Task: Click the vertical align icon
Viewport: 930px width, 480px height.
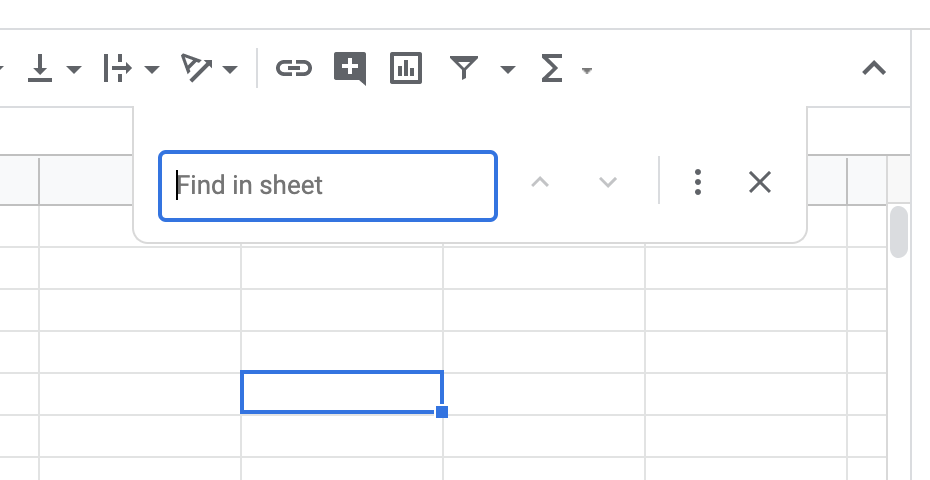Action: tap(40, 69)
